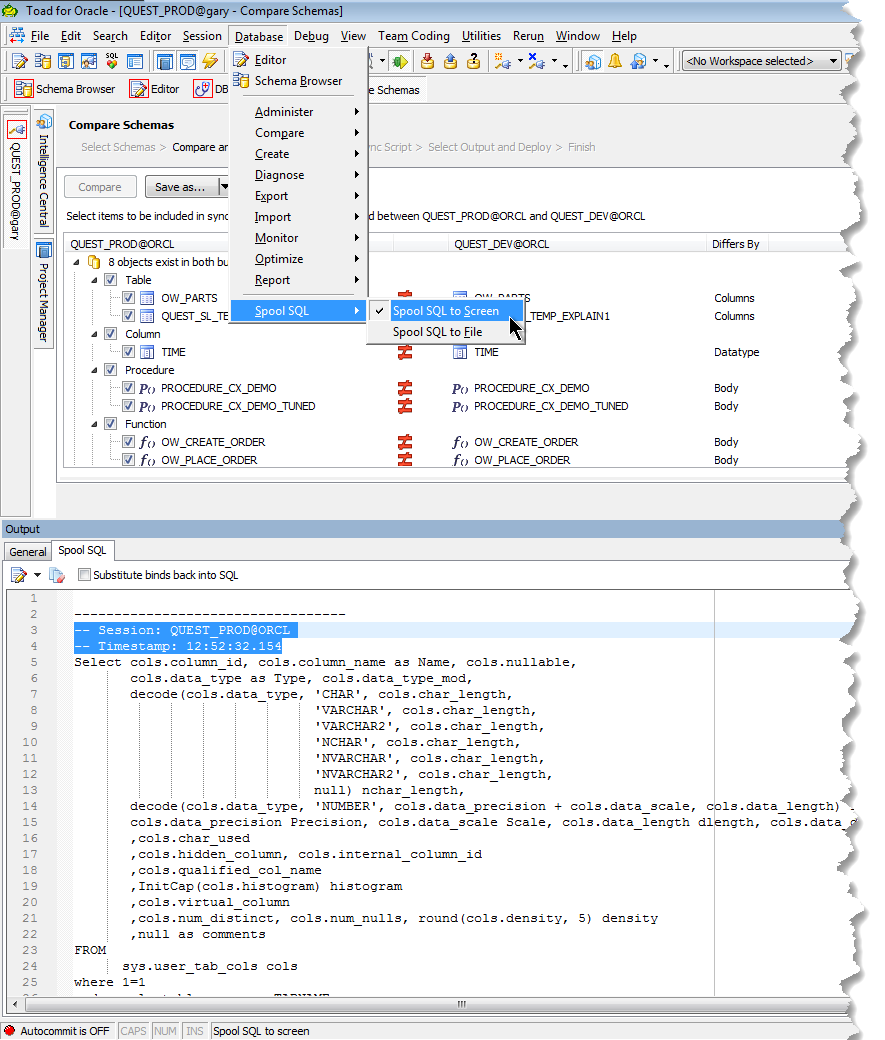Screen dimensions: 885x1040
Task: Switch to the General output tab
Action: pyautogui.click(x=28, y=552)
